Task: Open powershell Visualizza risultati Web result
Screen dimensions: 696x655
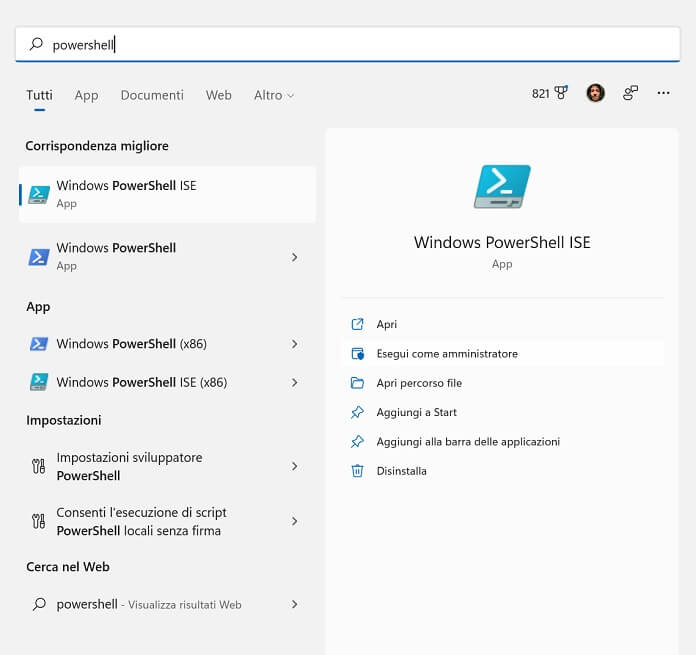Action: click(x=167, y=604)
